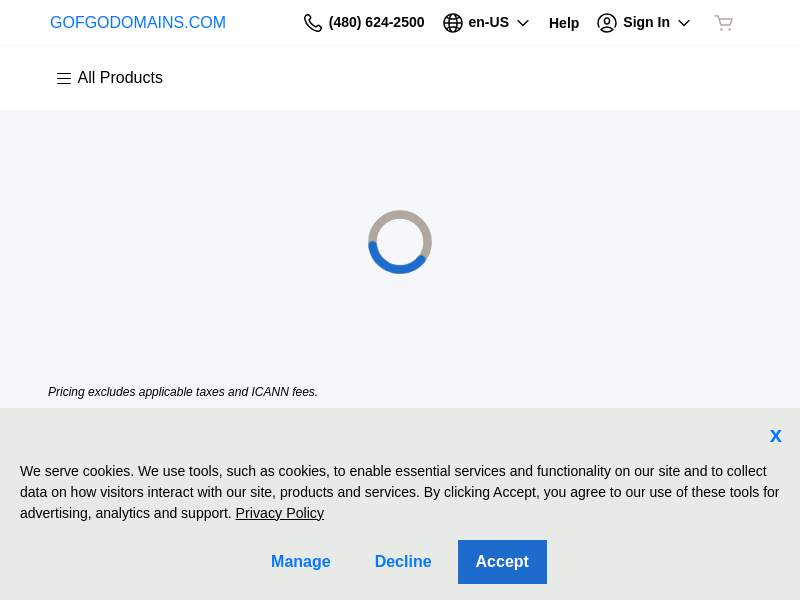Click the GOFGODOMAINS.COM site logo
The image size is (800, 600).
(x=138, y=23)
